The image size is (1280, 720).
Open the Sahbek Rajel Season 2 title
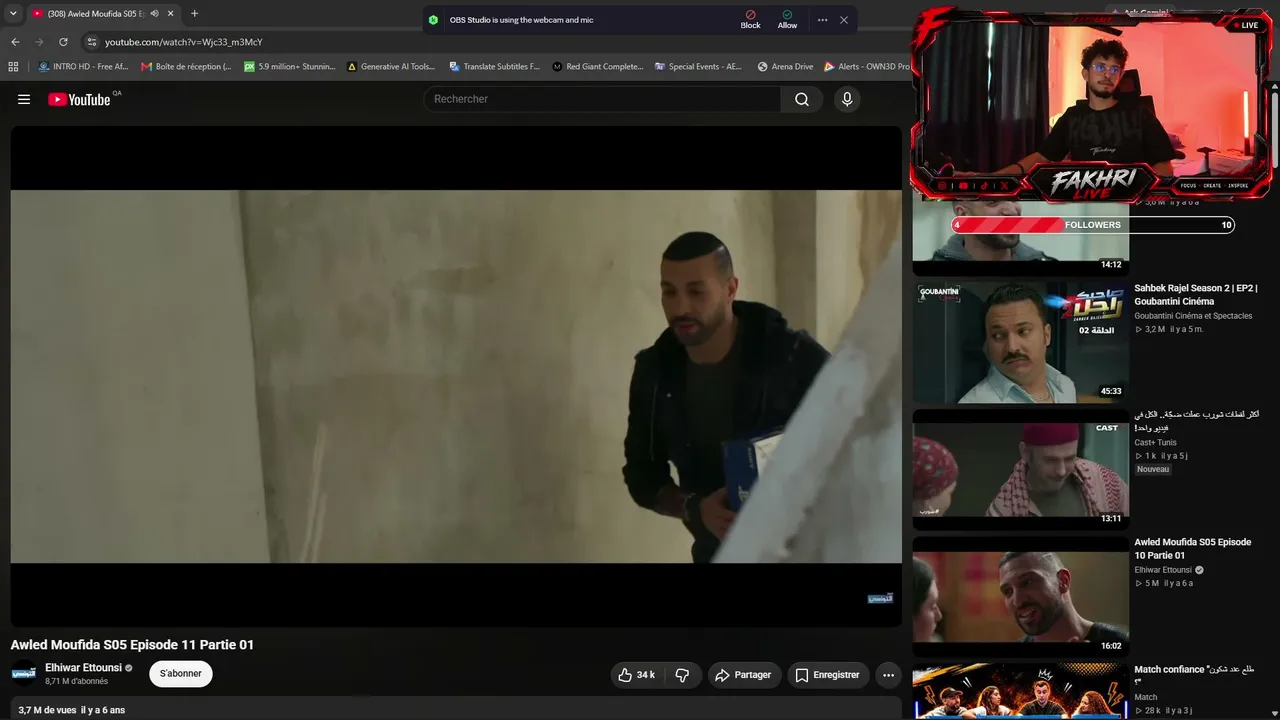point(1195,295)
